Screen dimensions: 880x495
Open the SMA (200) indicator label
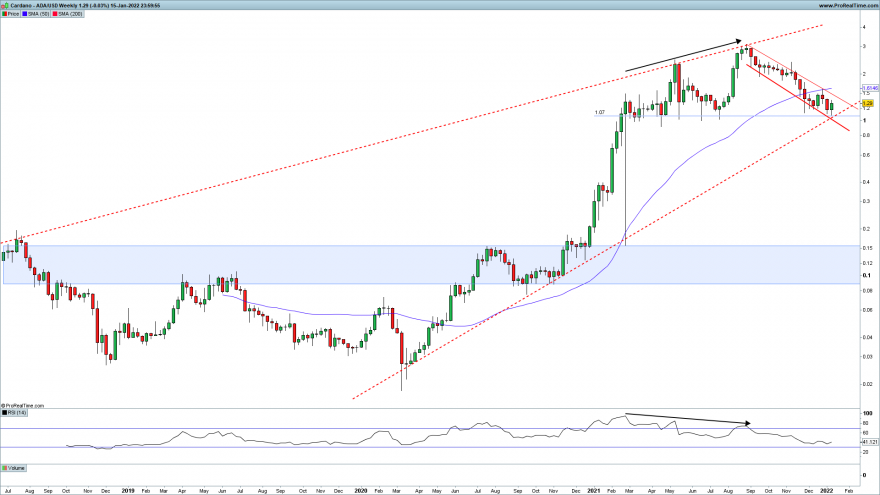(68, 13)
